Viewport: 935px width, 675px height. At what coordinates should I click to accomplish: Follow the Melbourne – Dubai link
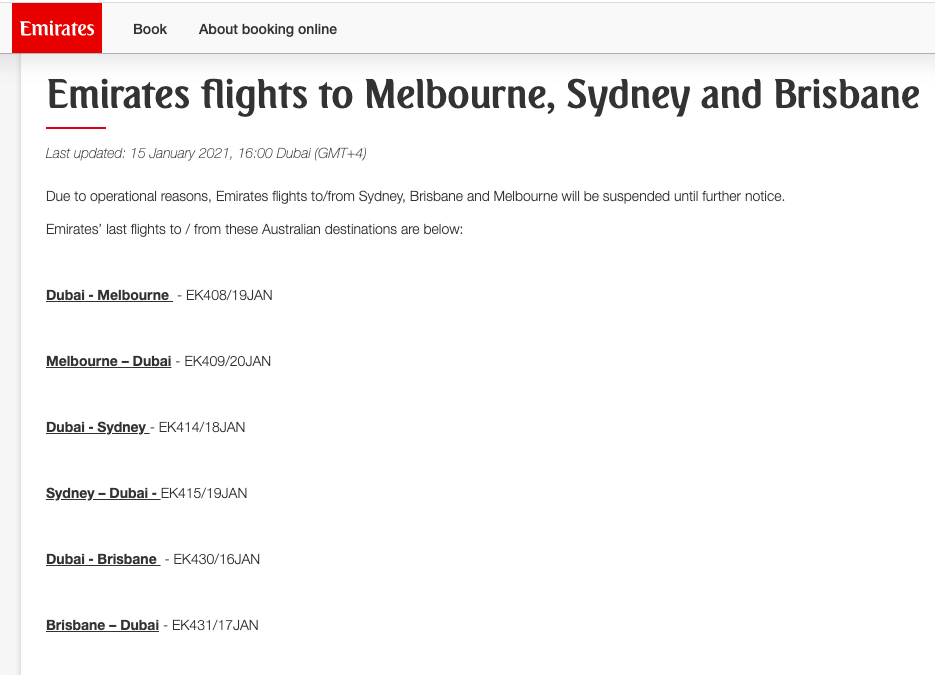(x=109, y=361)
